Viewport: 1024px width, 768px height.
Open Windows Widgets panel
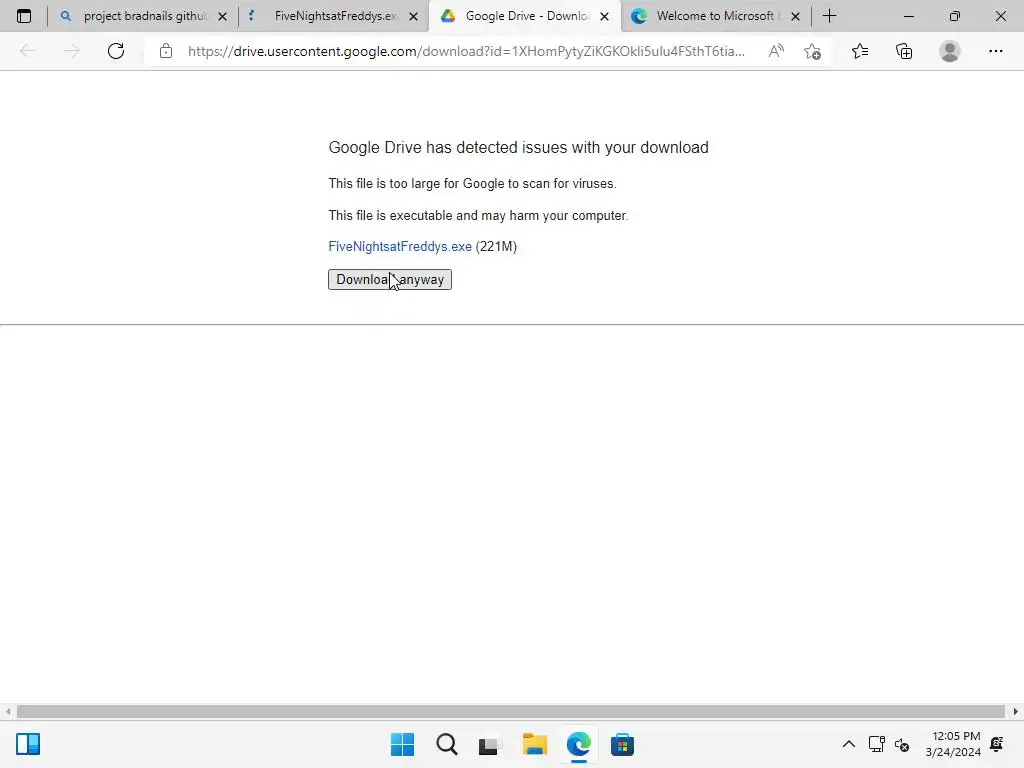pos(28,744)
